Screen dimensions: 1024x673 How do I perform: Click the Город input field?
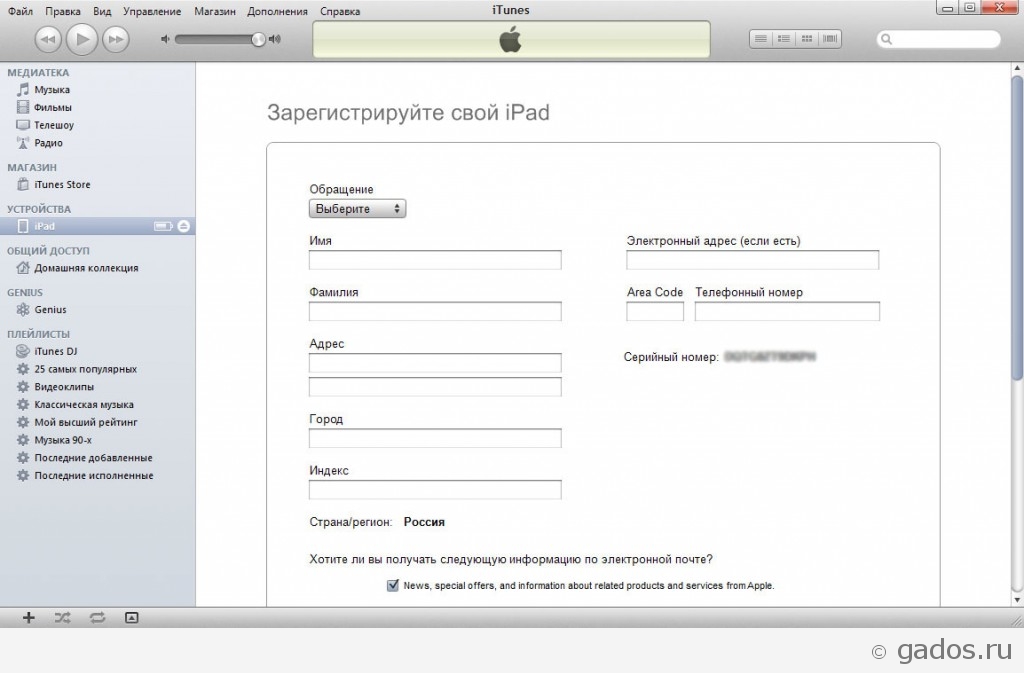click(x=435, y=438)
